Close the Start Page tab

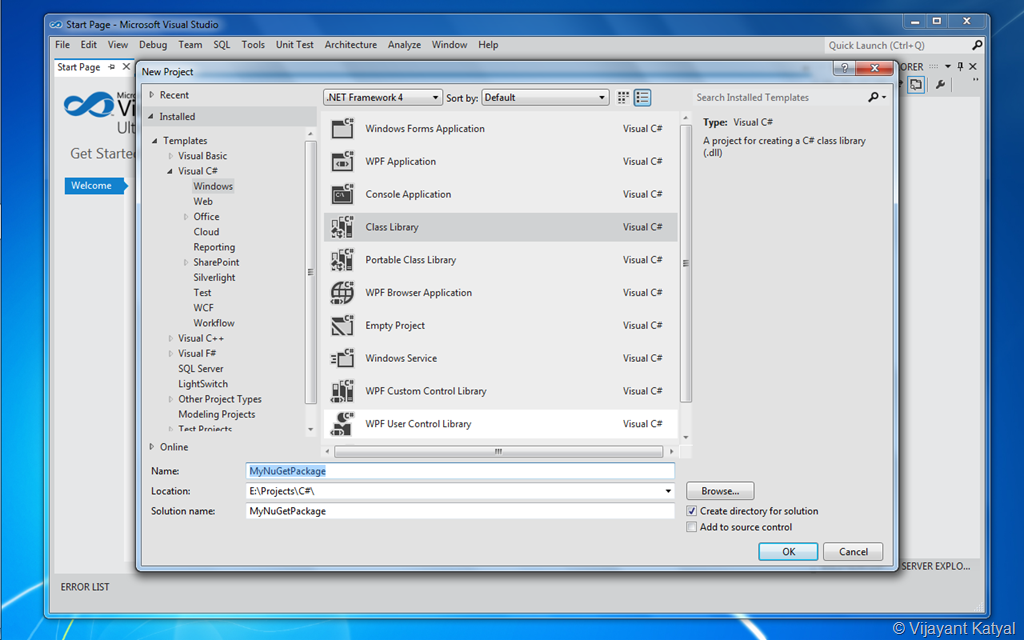coord(126,67)
